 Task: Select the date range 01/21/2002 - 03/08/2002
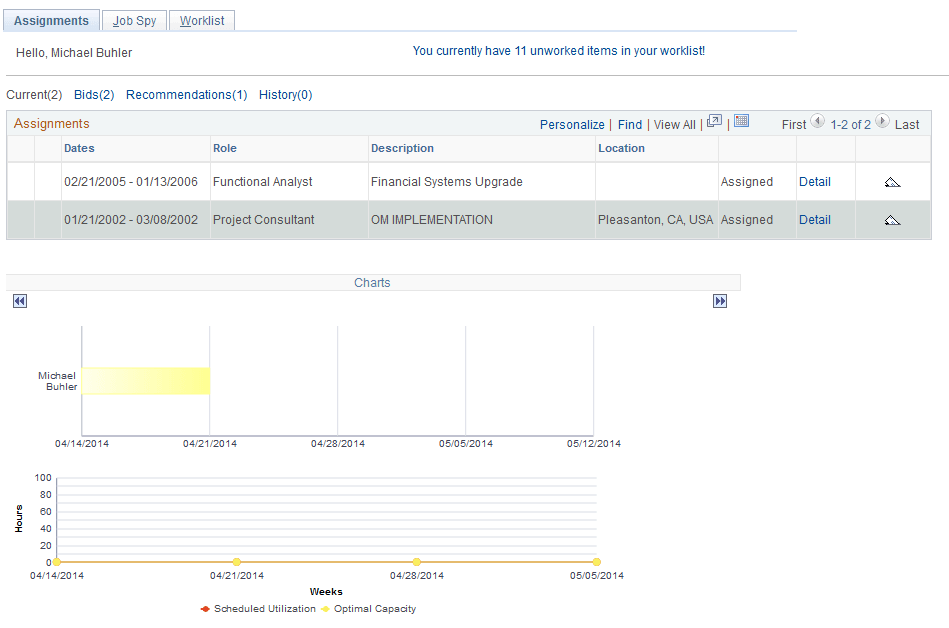pos(131,220)
